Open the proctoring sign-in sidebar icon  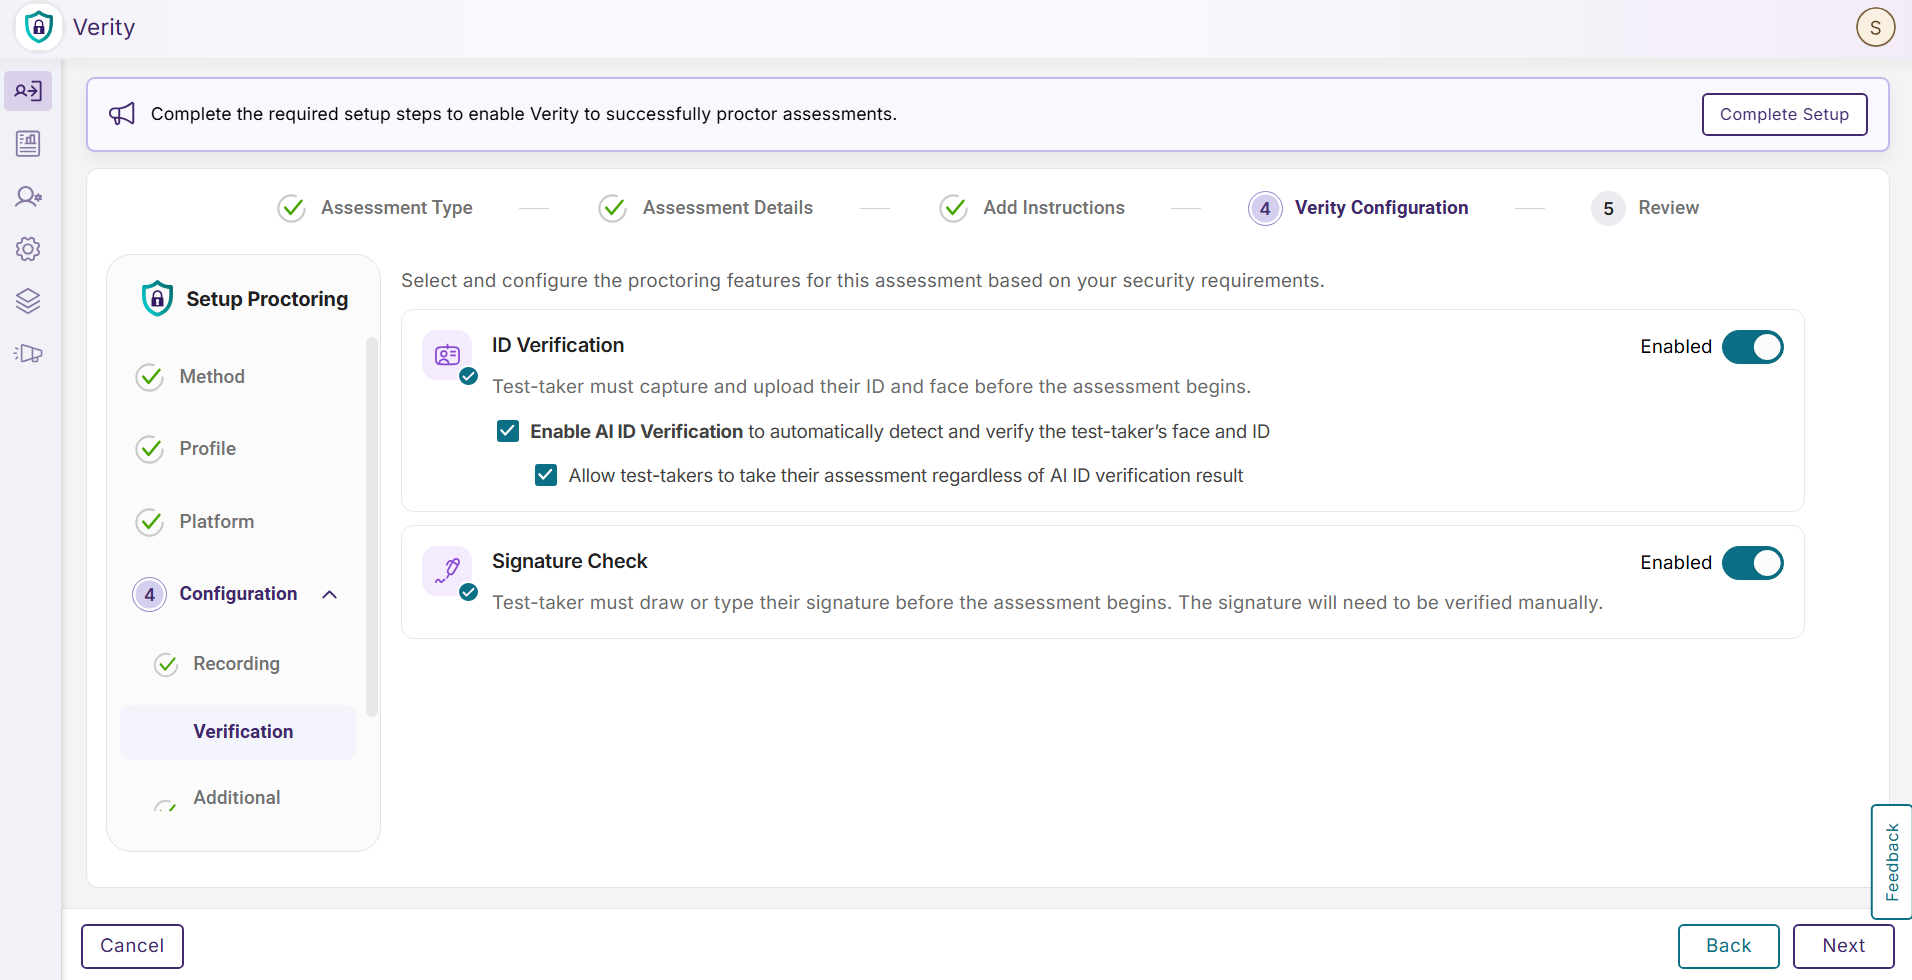click(28, 91)
